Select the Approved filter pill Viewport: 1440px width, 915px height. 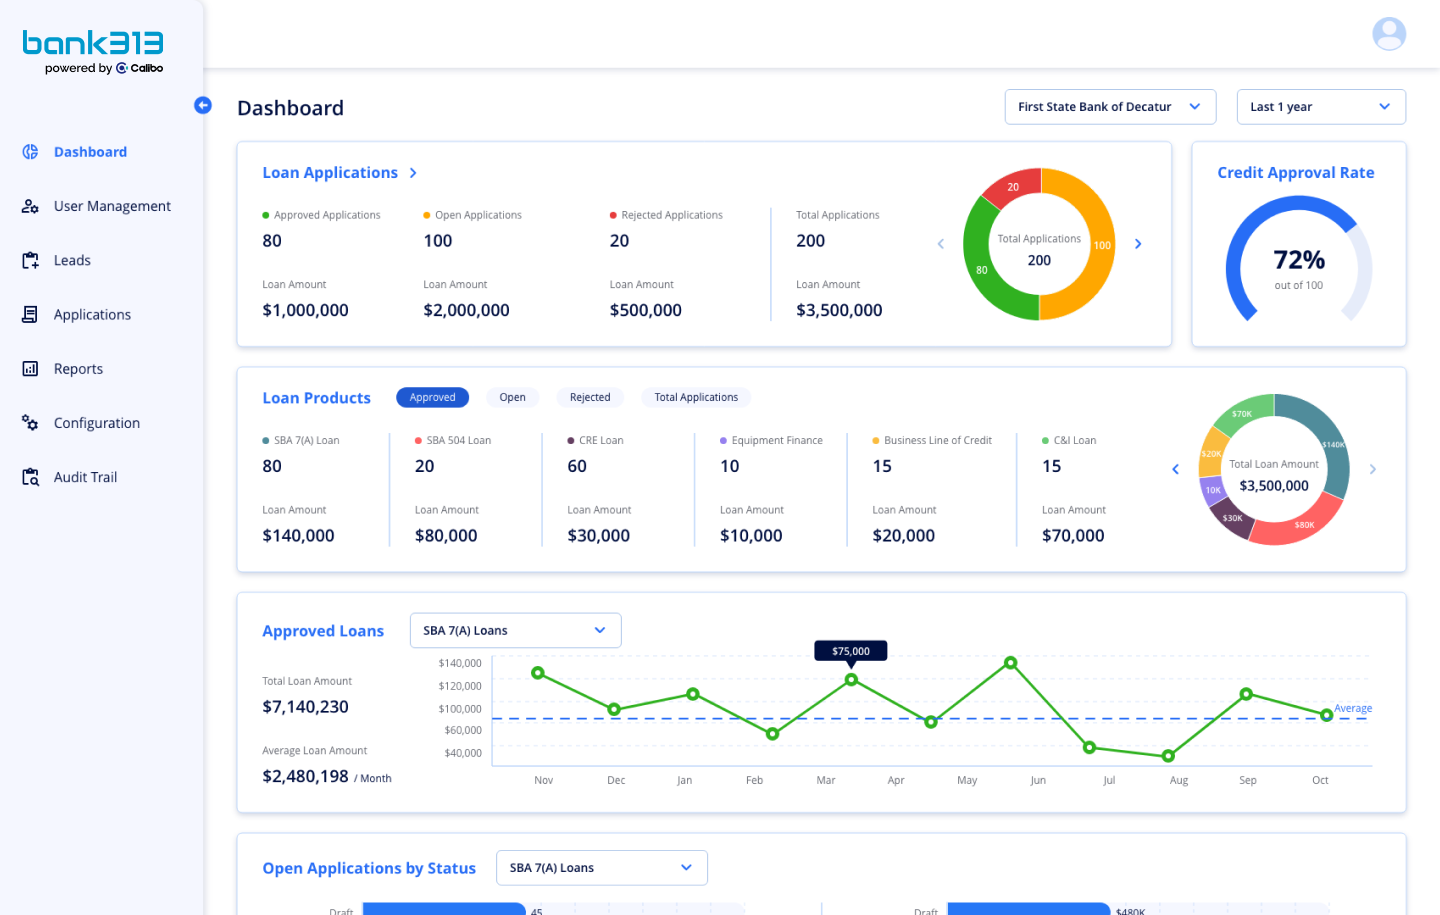click(432, 397)
